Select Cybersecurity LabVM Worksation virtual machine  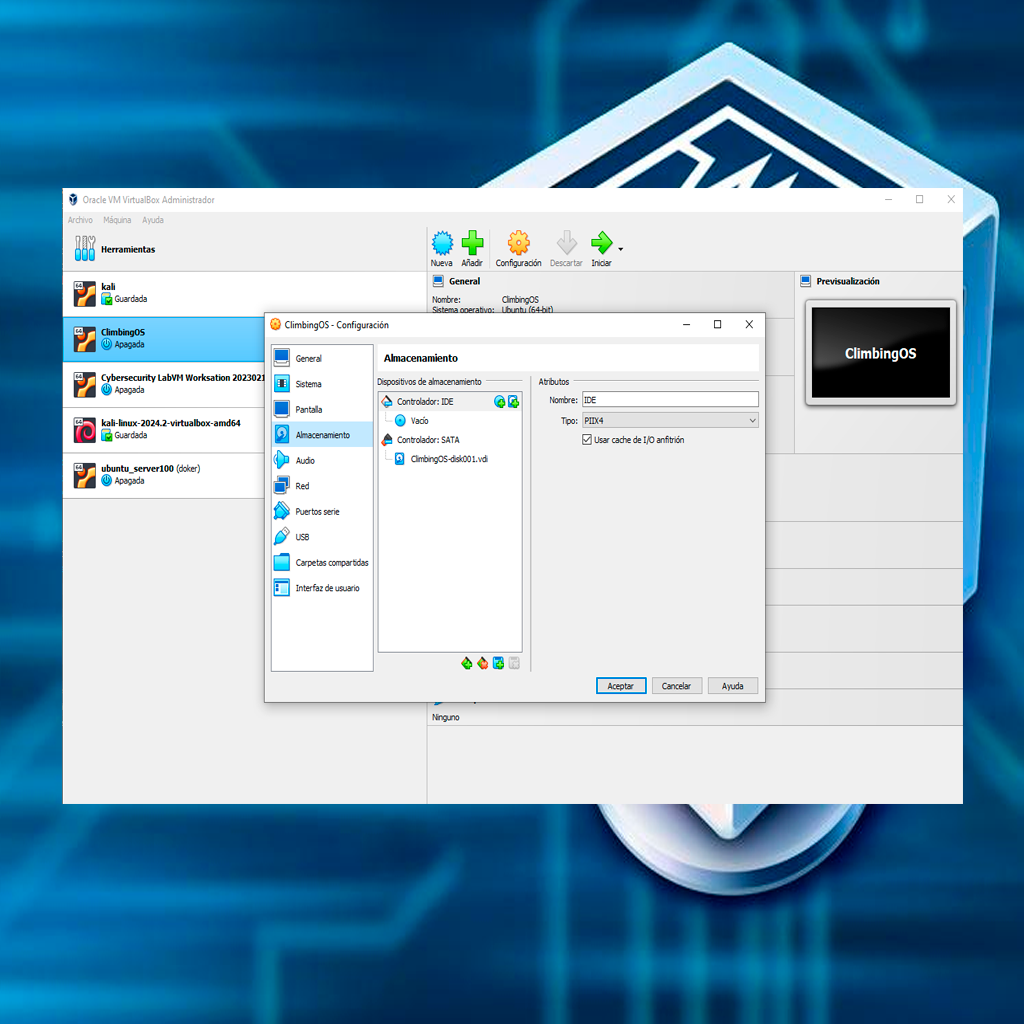163,385
